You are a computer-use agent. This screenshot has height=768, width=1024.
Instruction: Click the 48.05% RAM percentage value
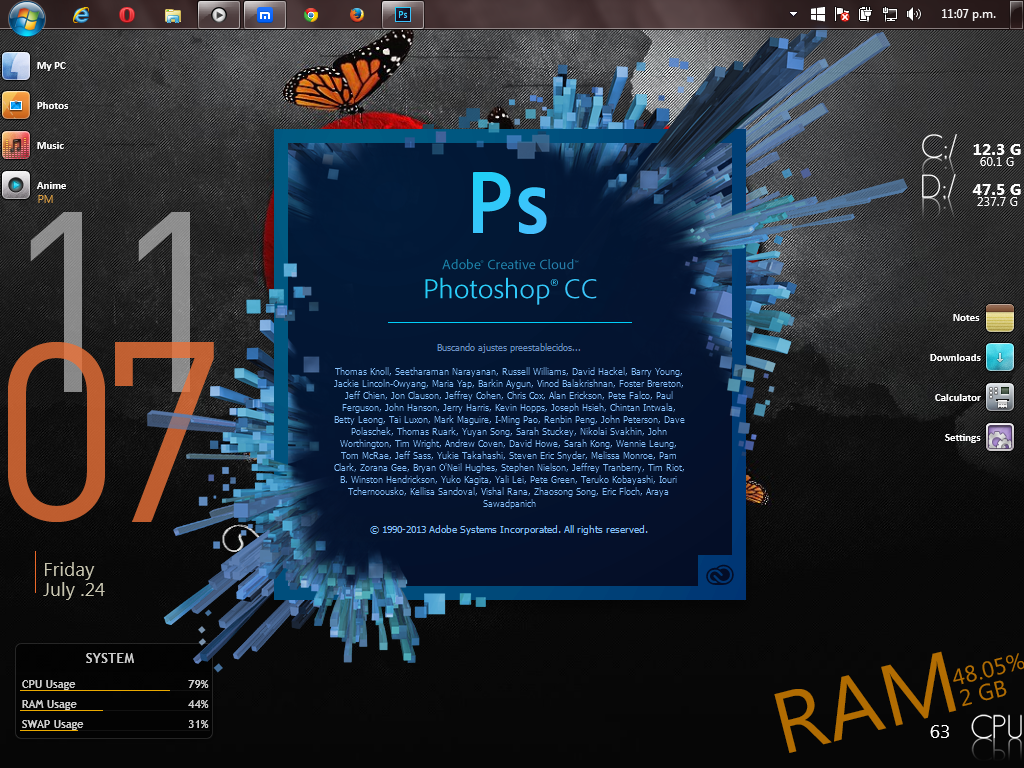tap(988, 669)
